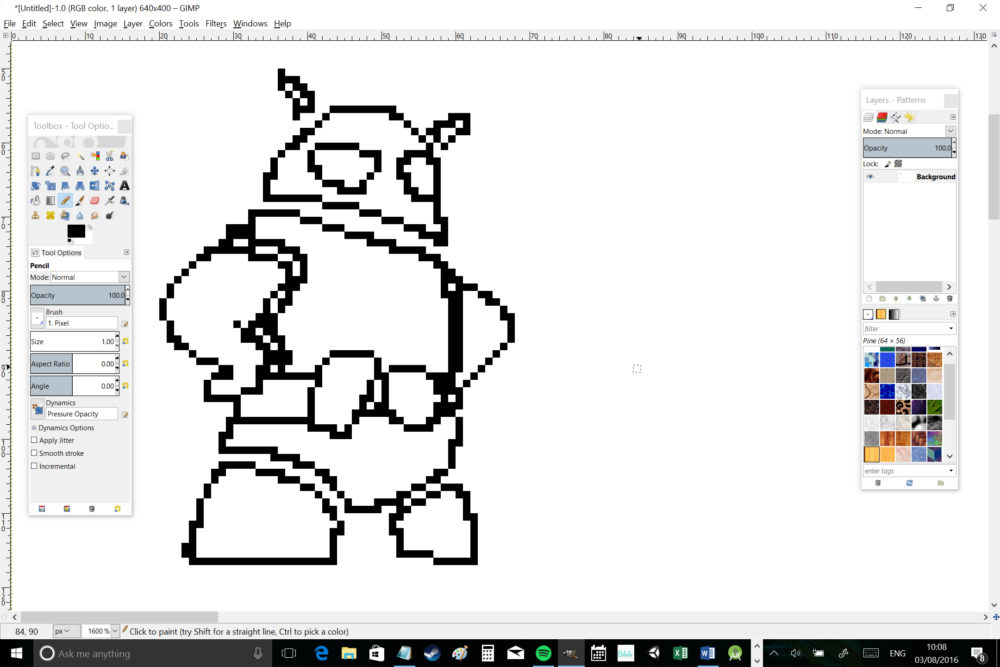The image size is (1000, 667).
Task: Choose the Eraser tool
Action: pos(95,200)
